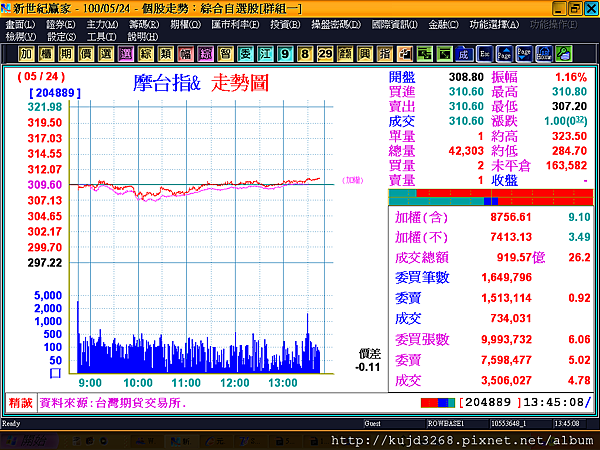Click the red 幅 toolbar button
The width and height of the screenshot is (600, 450).
click(185, 54)
